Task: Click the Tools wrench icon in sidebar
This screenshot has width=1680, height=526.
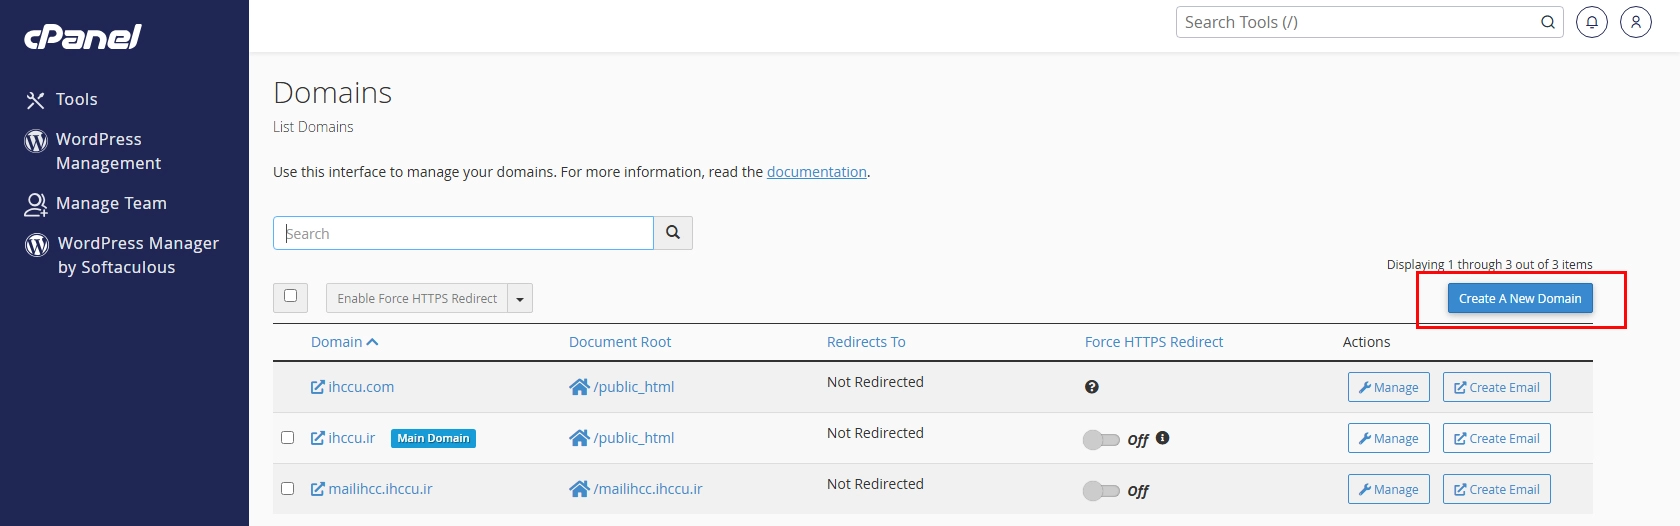Action: pos(36,100)
